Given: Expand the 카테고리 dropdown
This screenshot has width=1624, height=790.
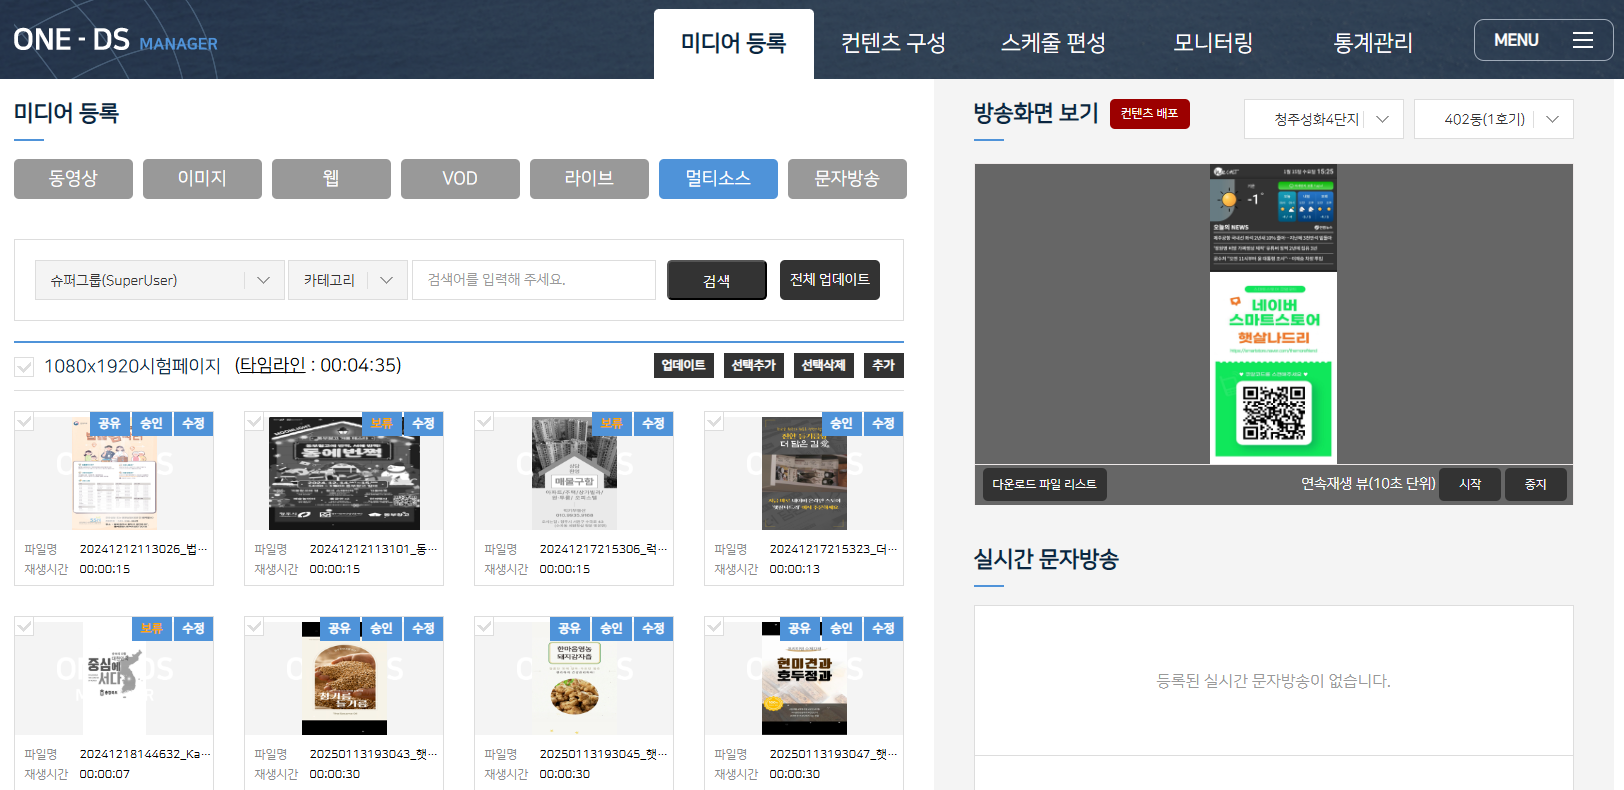Looking at the screenshot, I should [x=348, y=280].
